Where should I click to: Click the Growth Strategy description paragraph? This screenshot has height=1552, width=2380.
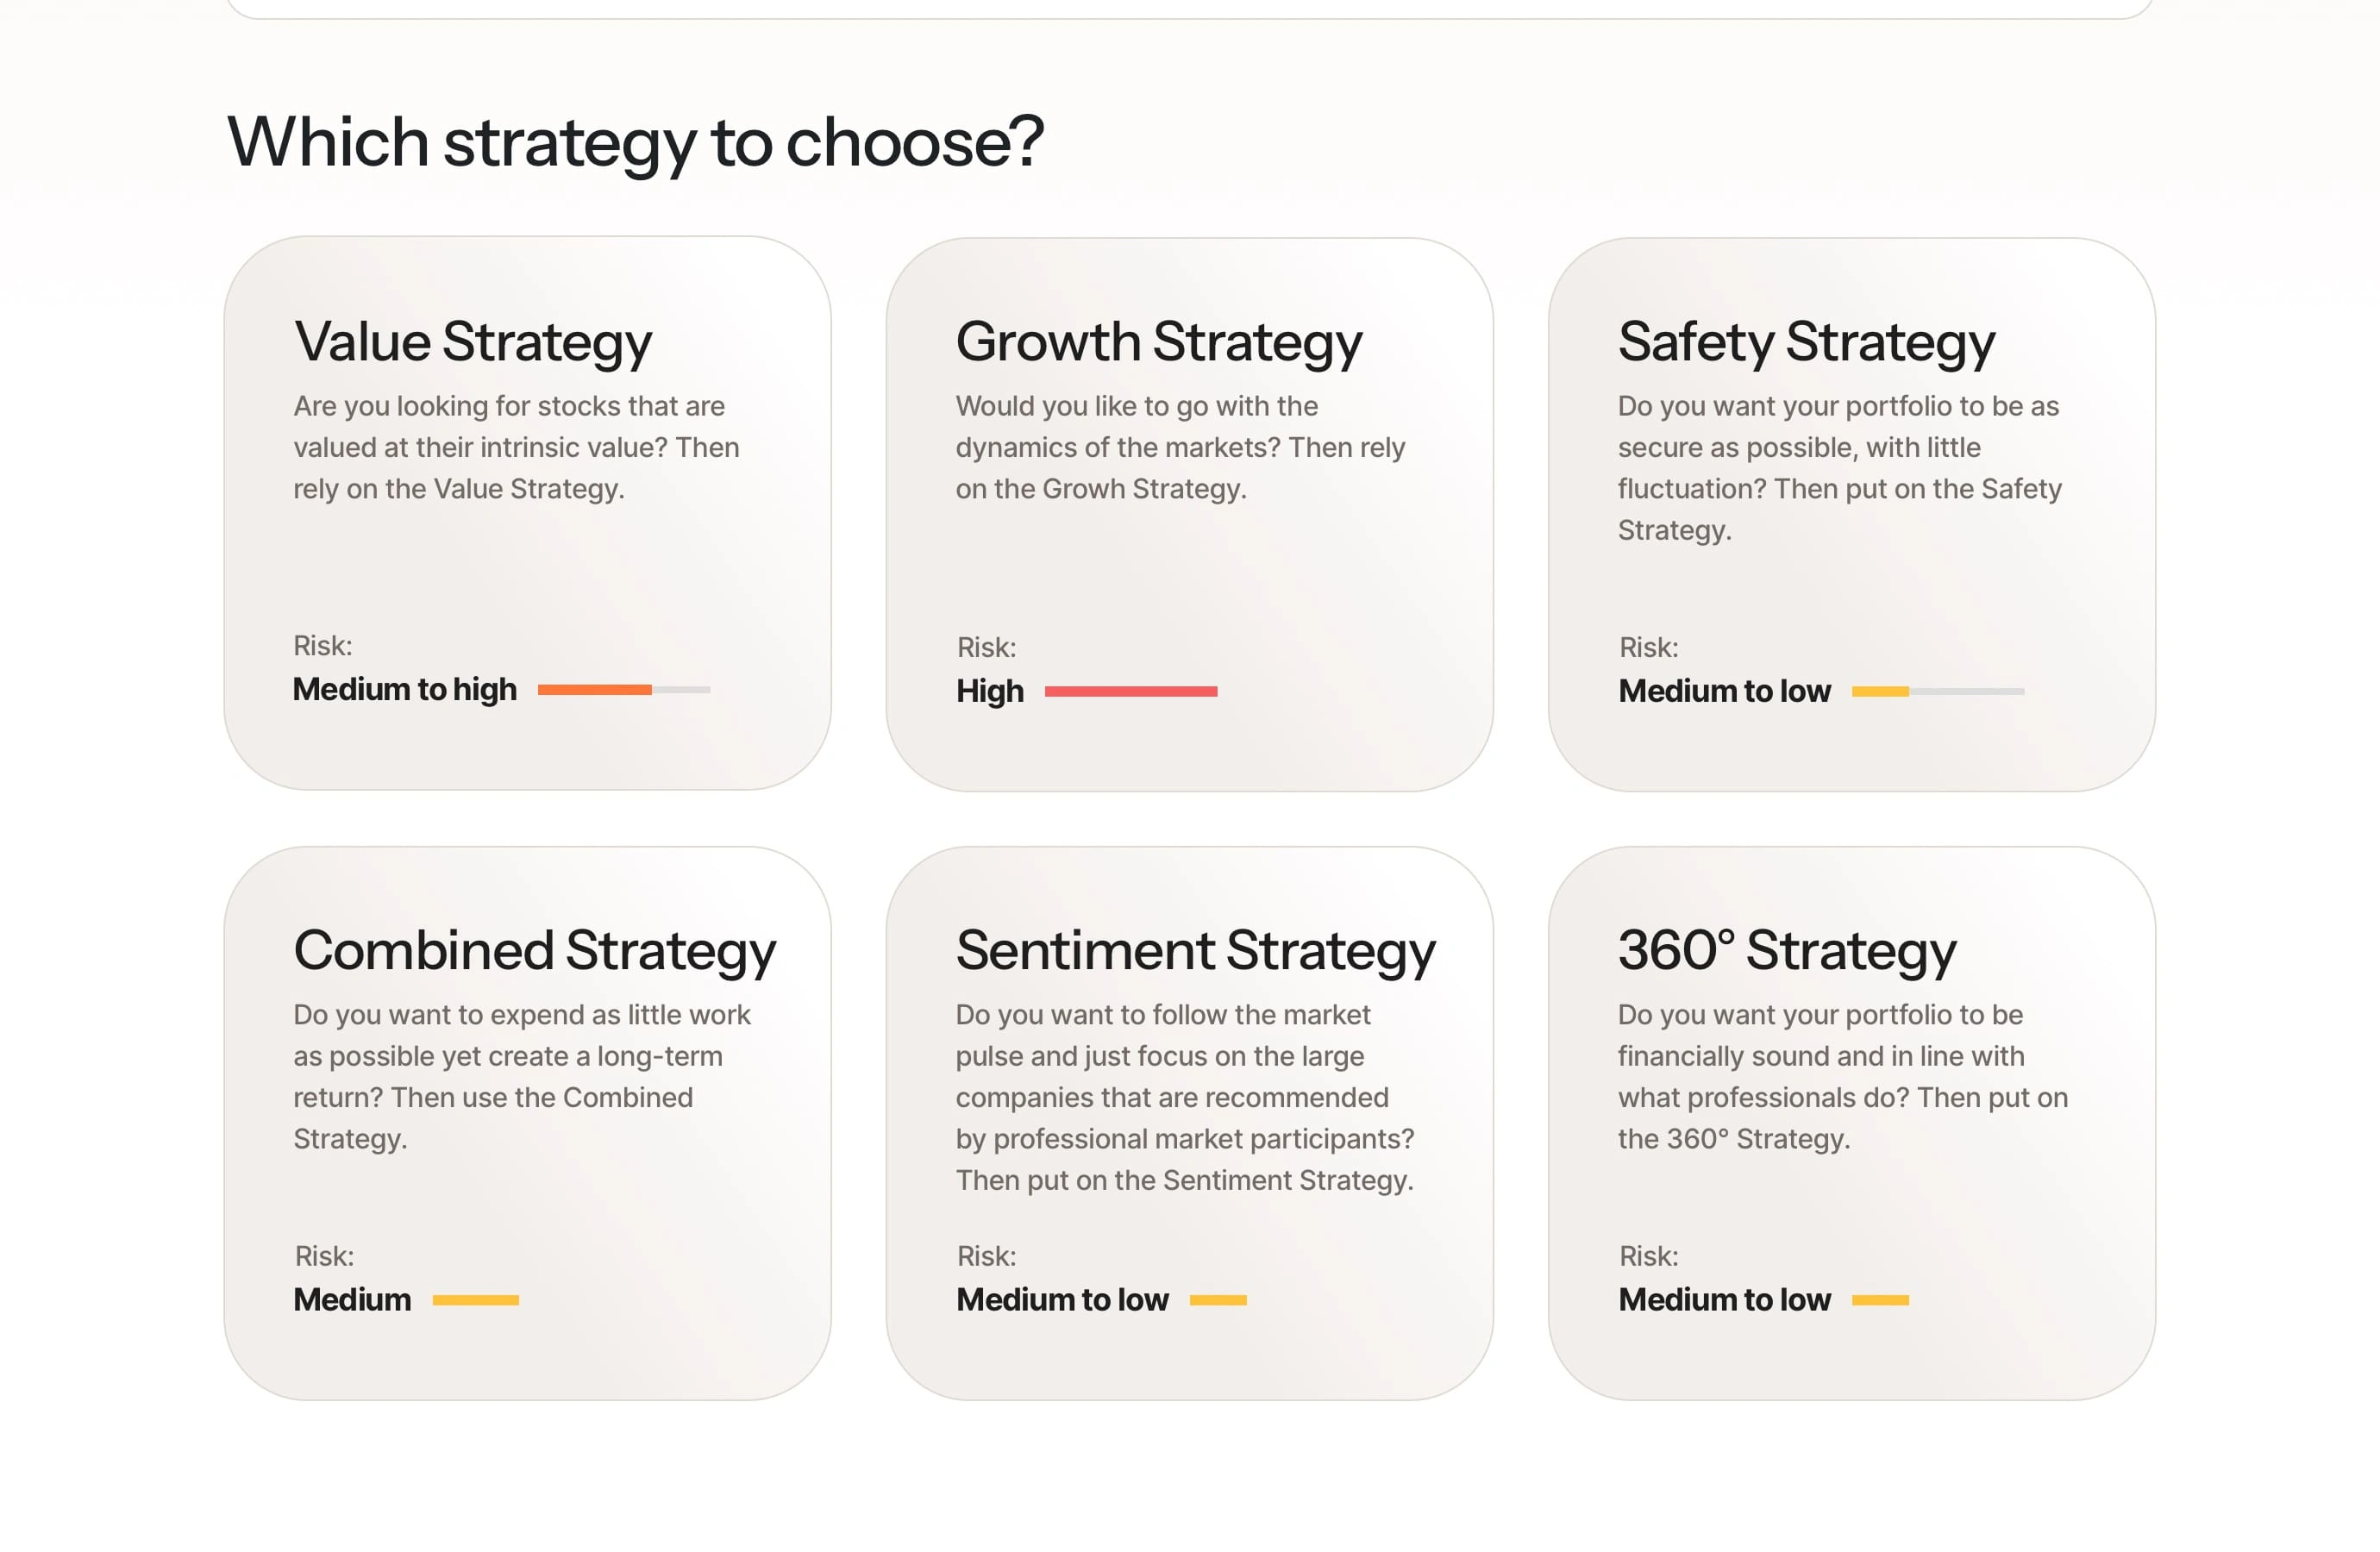point(1179,447)
